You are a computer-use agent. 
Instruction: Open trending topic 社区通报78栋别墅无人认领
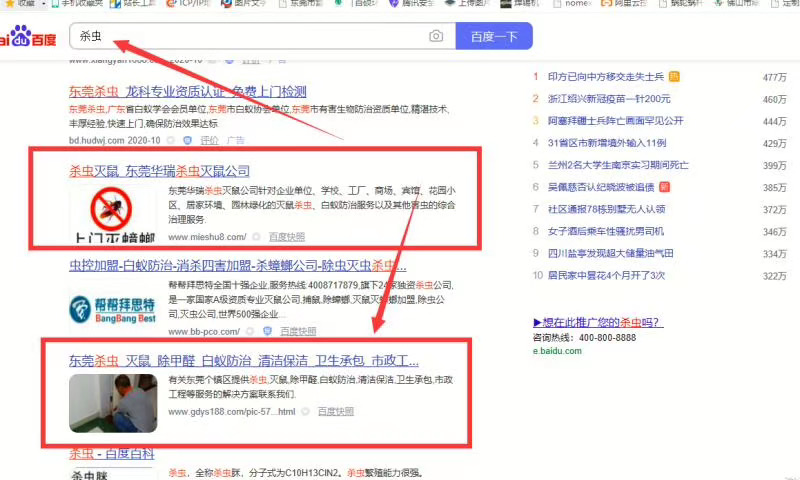607,209
